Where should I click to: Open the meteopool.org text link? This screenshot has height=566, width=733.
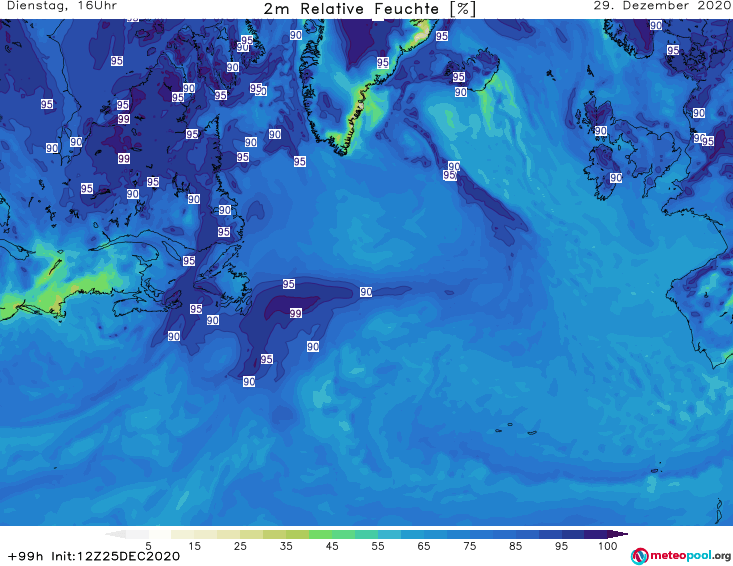(690, 556)
